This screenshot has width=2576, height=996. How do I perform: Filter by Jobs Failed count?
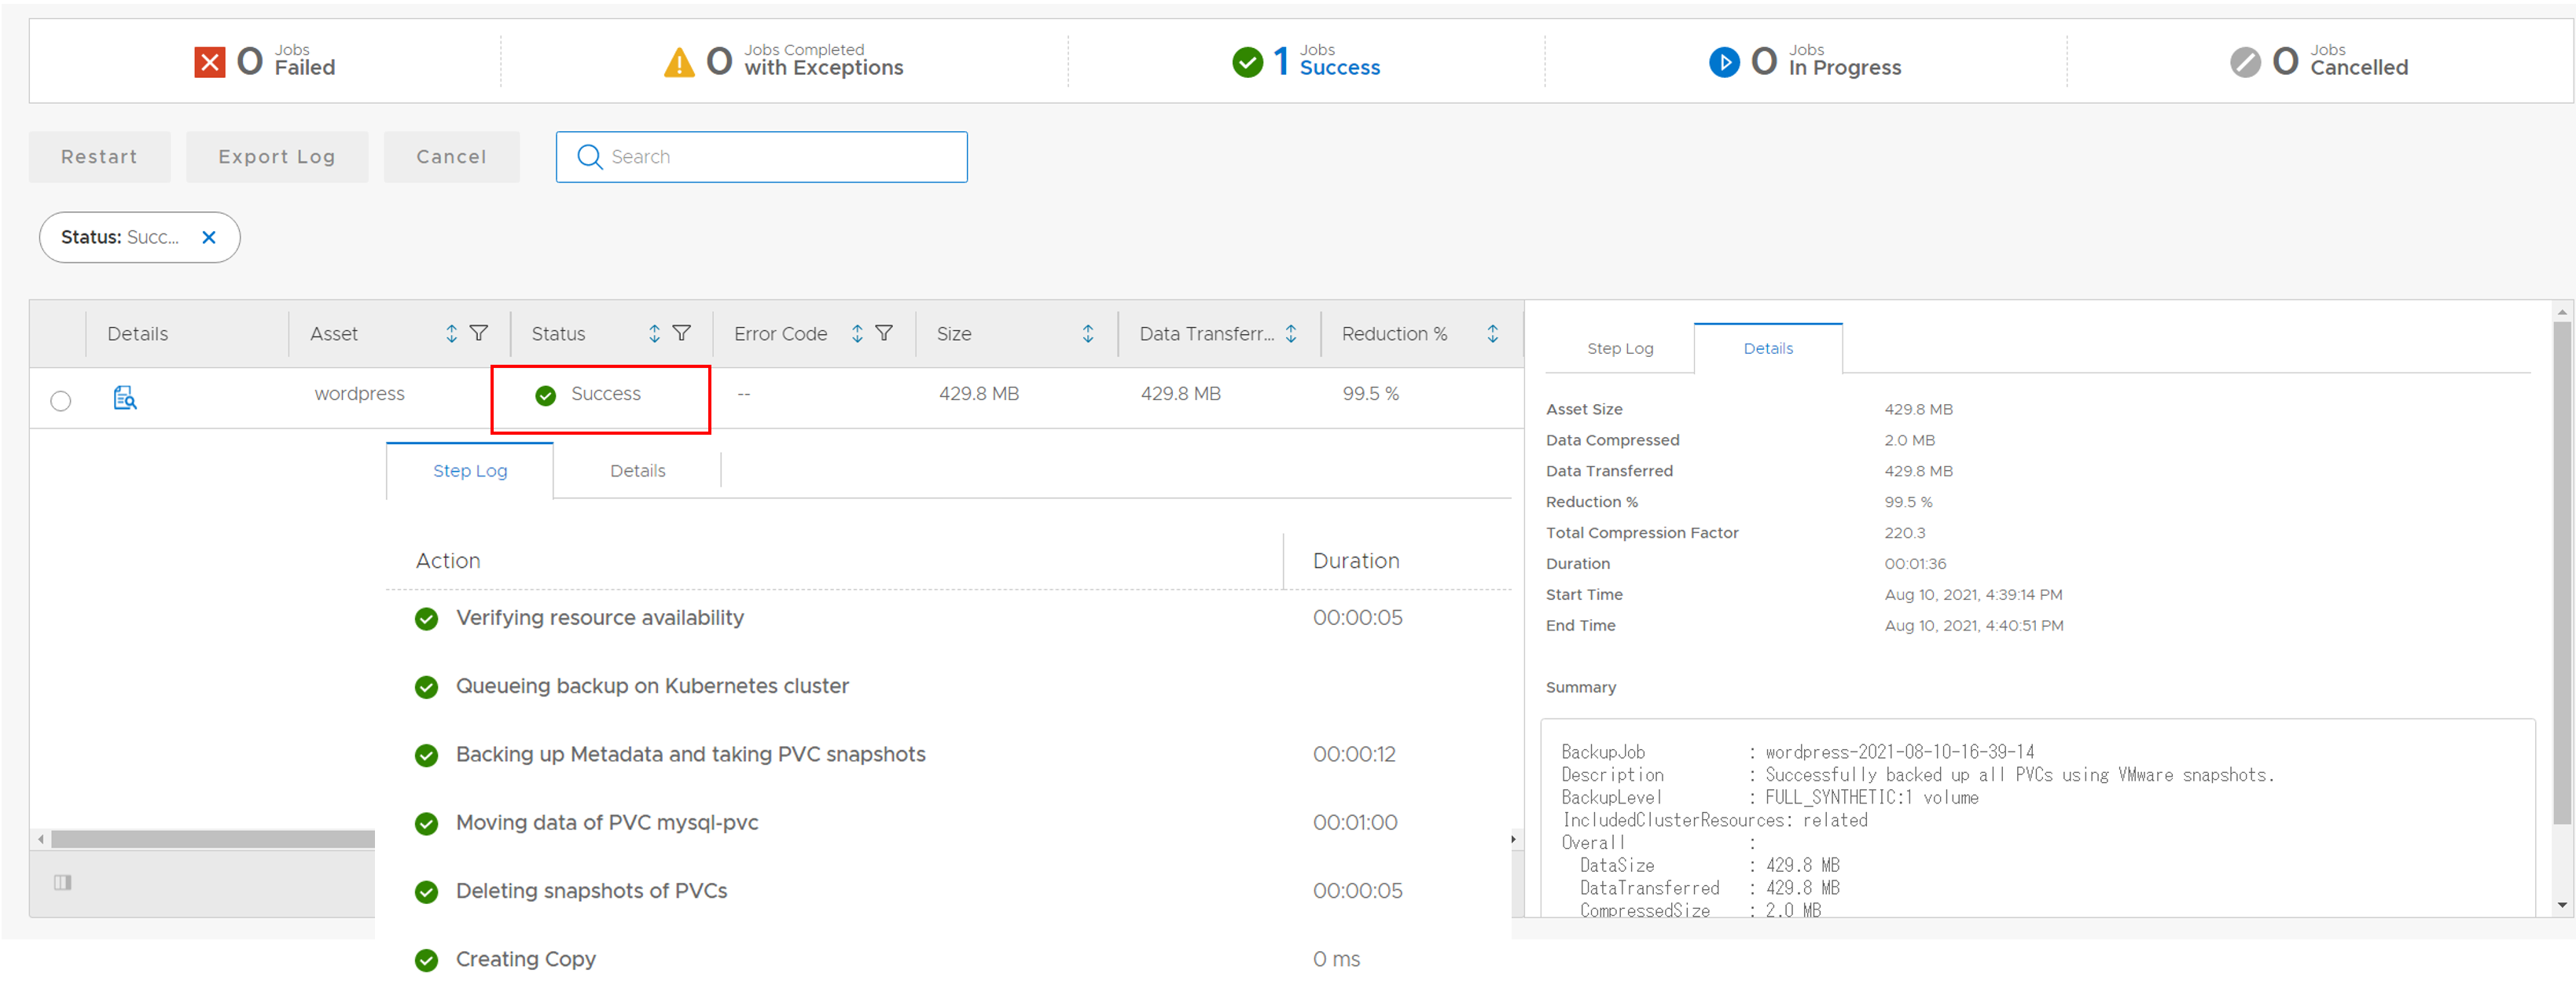click(x=265, y=62)
